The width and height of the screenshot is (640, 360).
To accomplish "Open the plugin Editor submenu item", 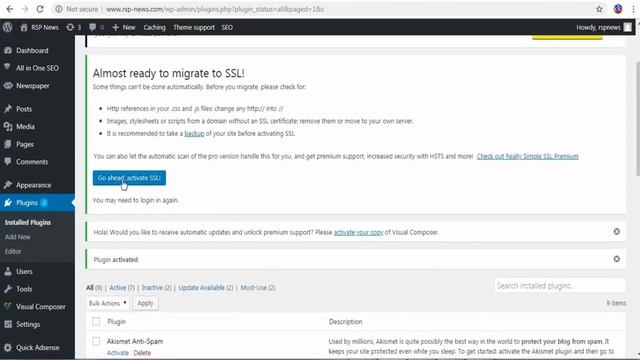I will (13, 251).
